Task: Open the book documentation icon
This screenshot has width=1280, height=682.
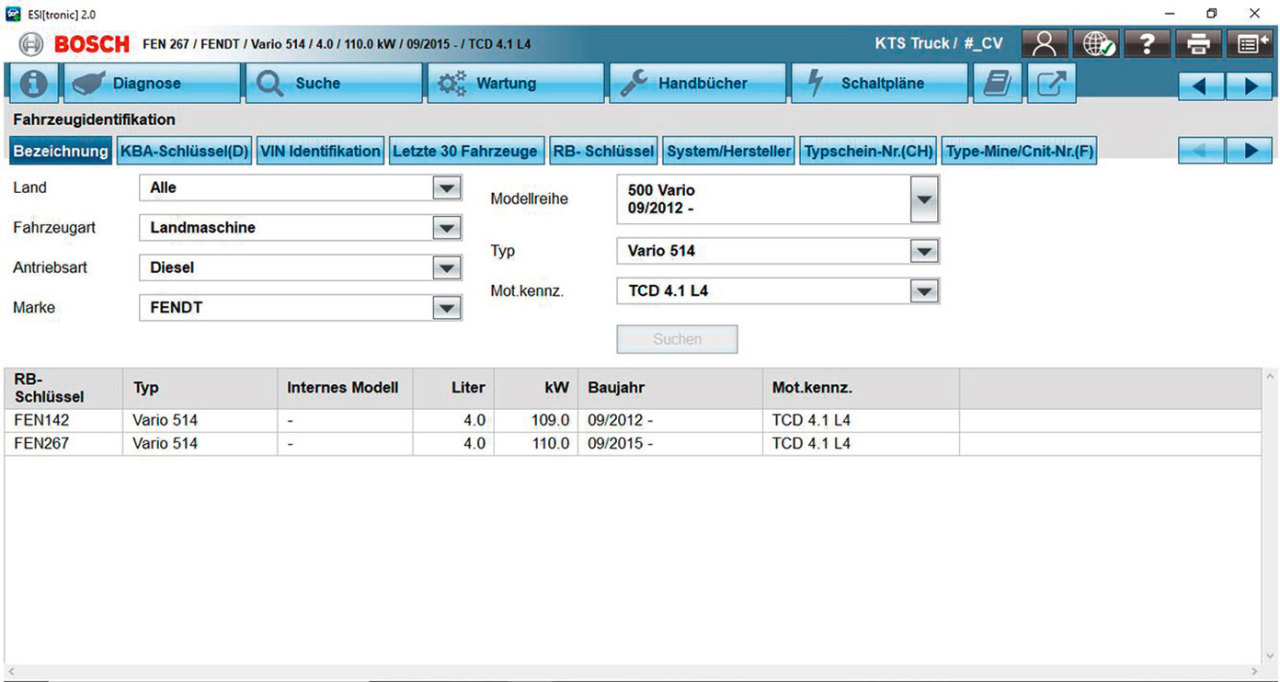Action: (997, 84)
